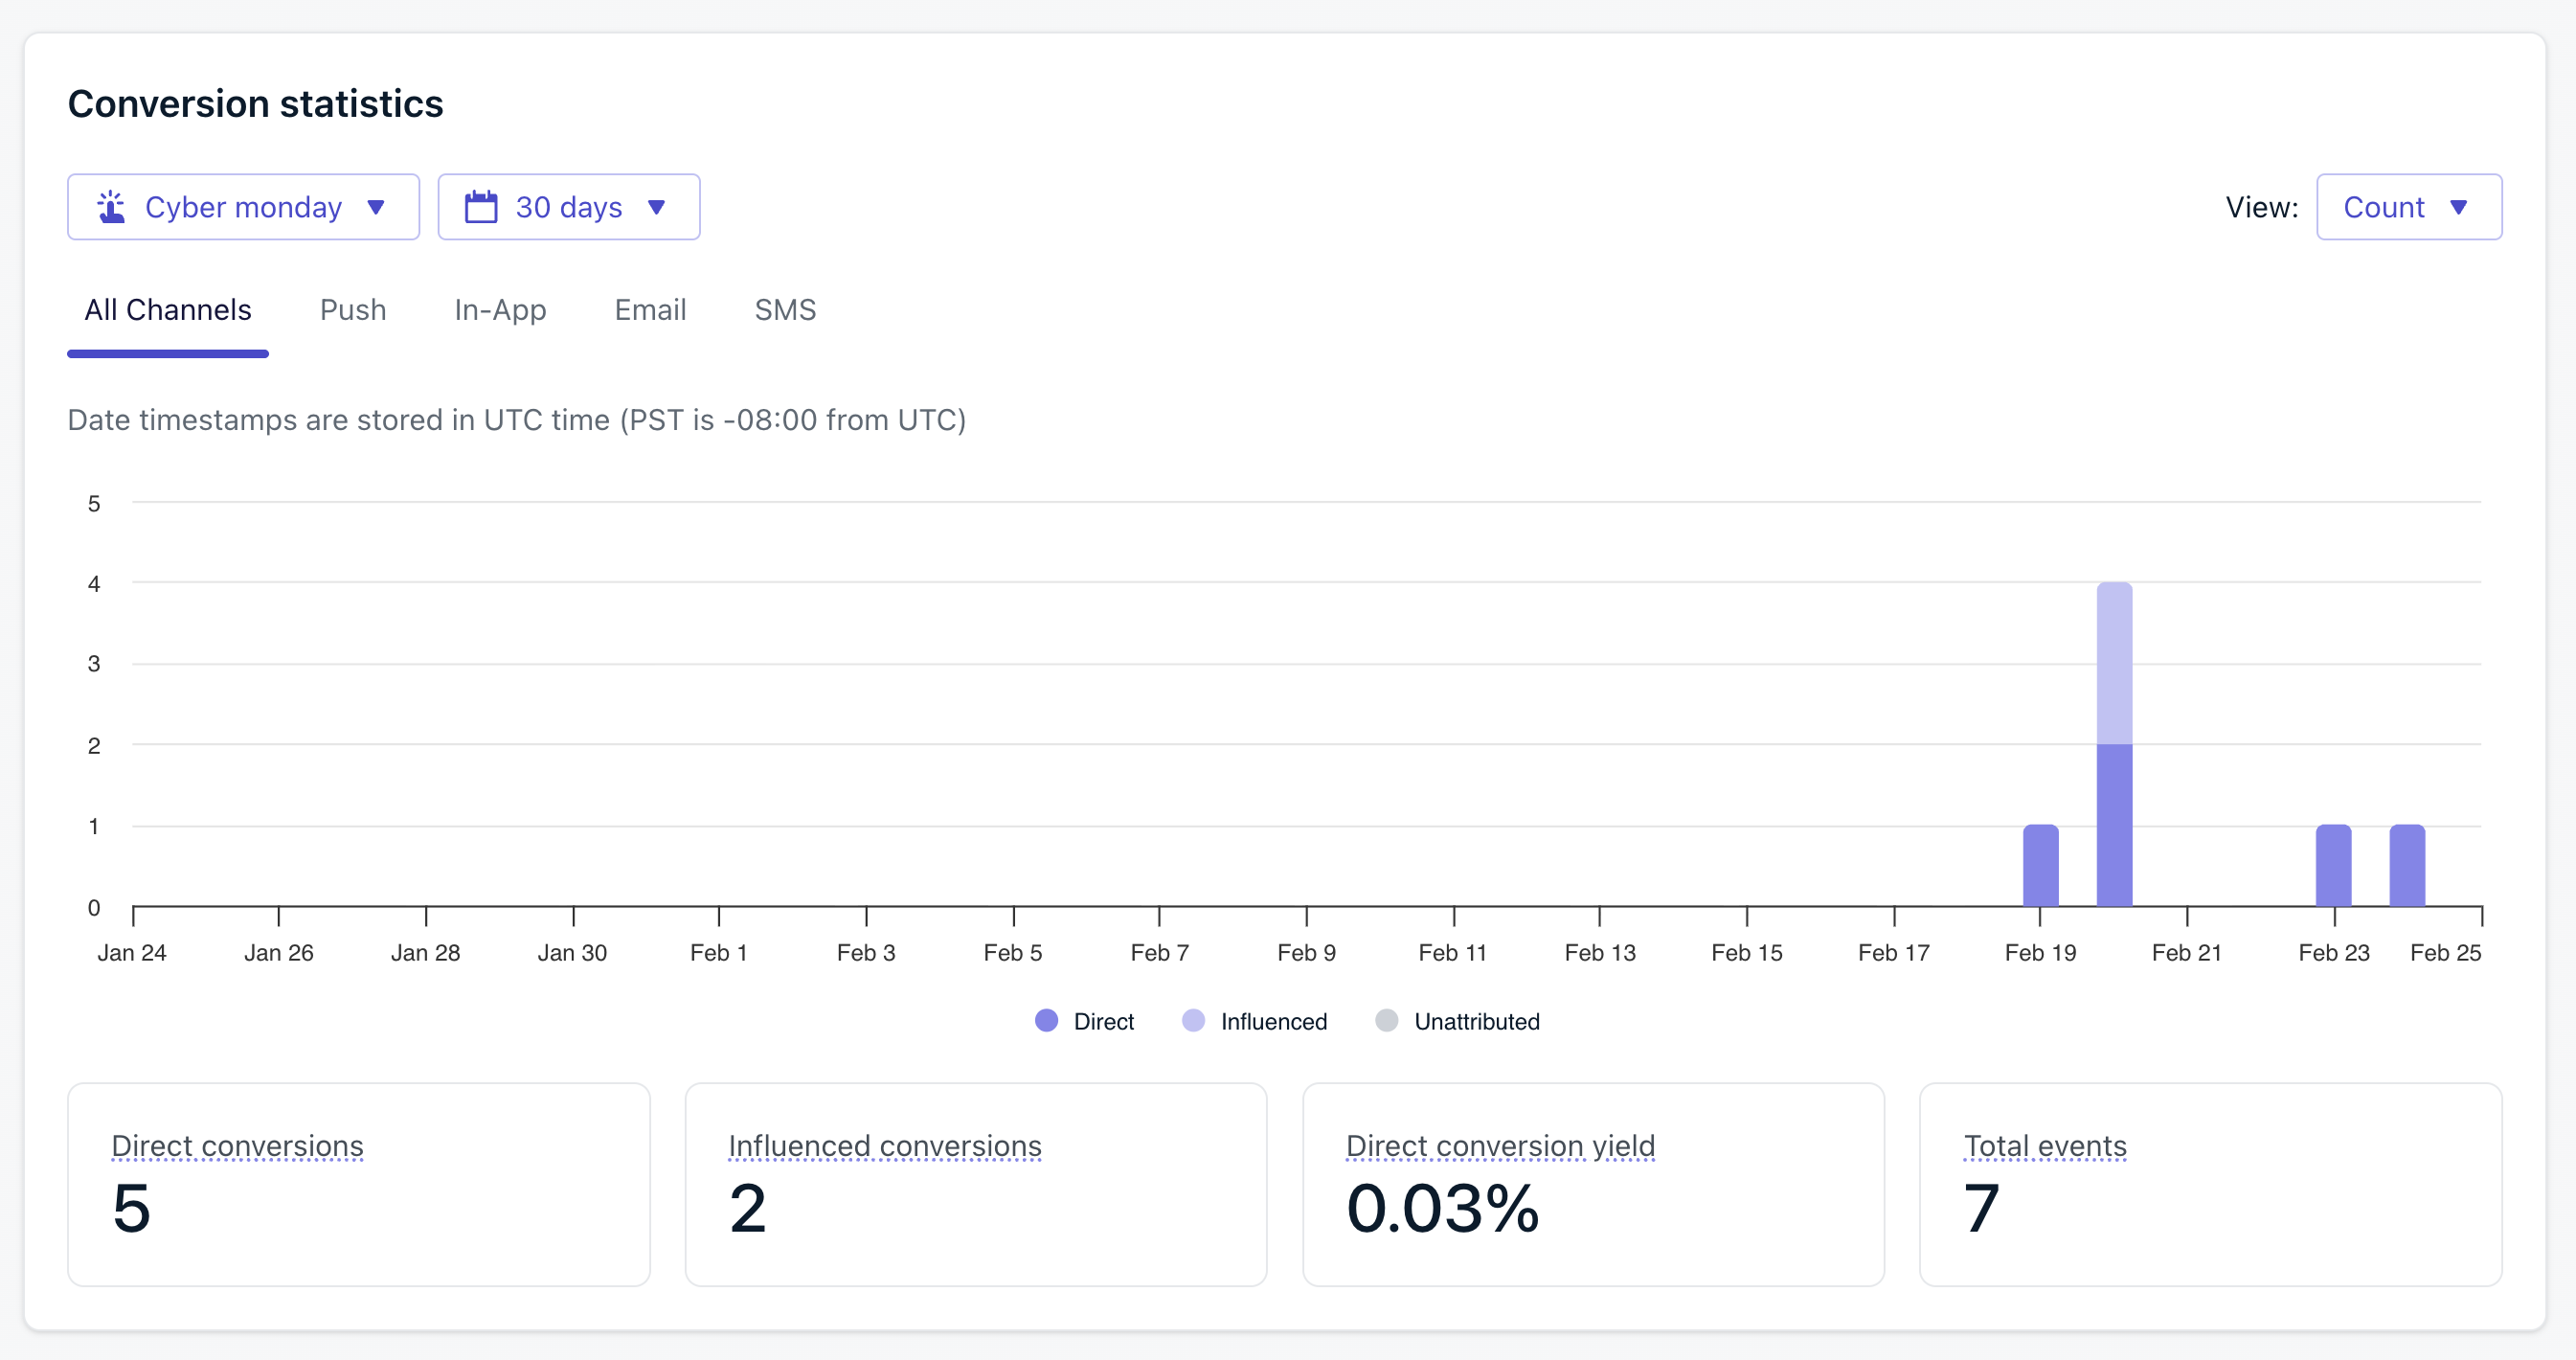2576x1360 pixels.
Task: Toggle Unattributed series in chart legend
Action: (1476, 1021)
